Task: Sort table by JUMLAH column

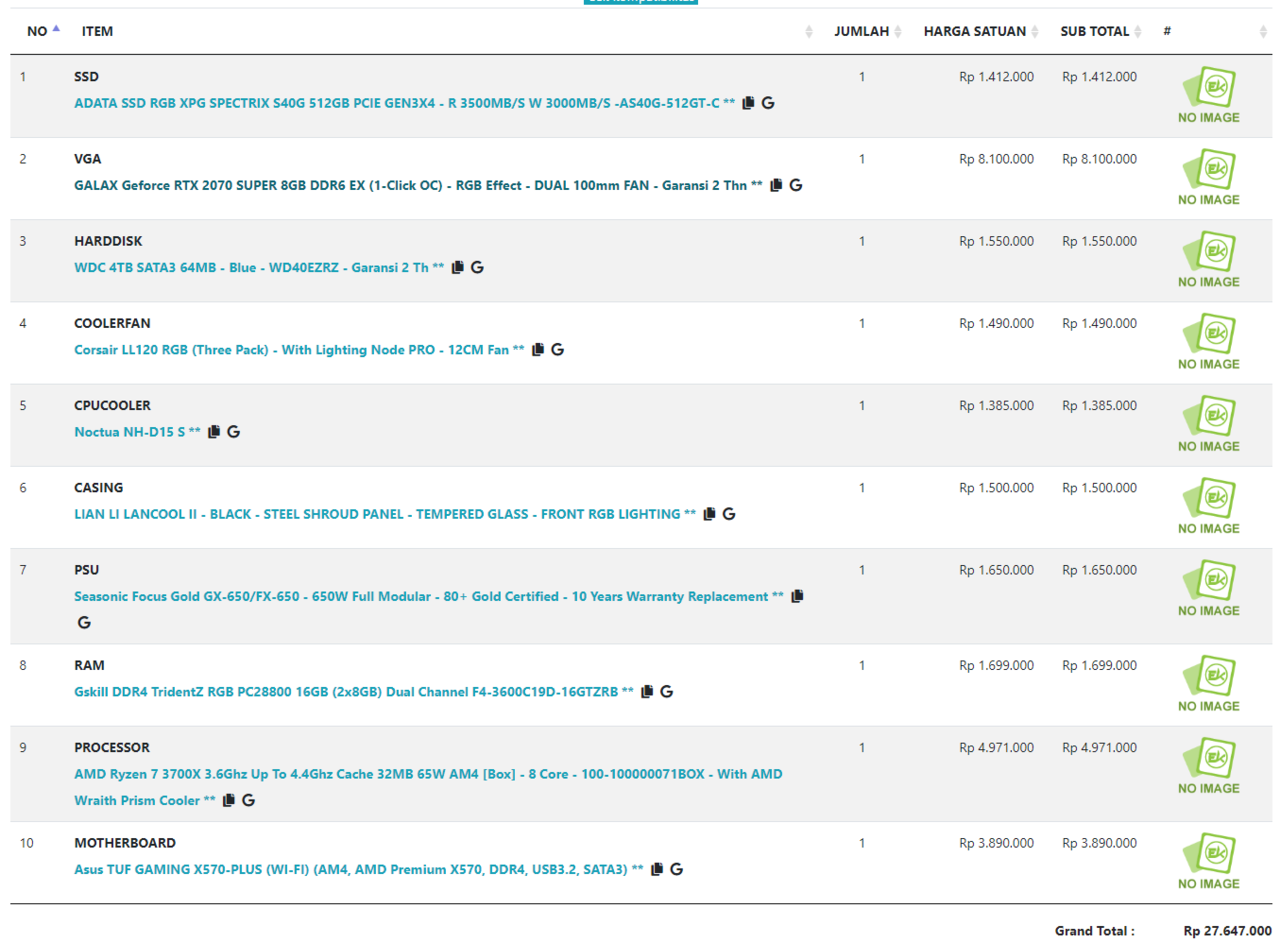Action: tap(863, 31)
